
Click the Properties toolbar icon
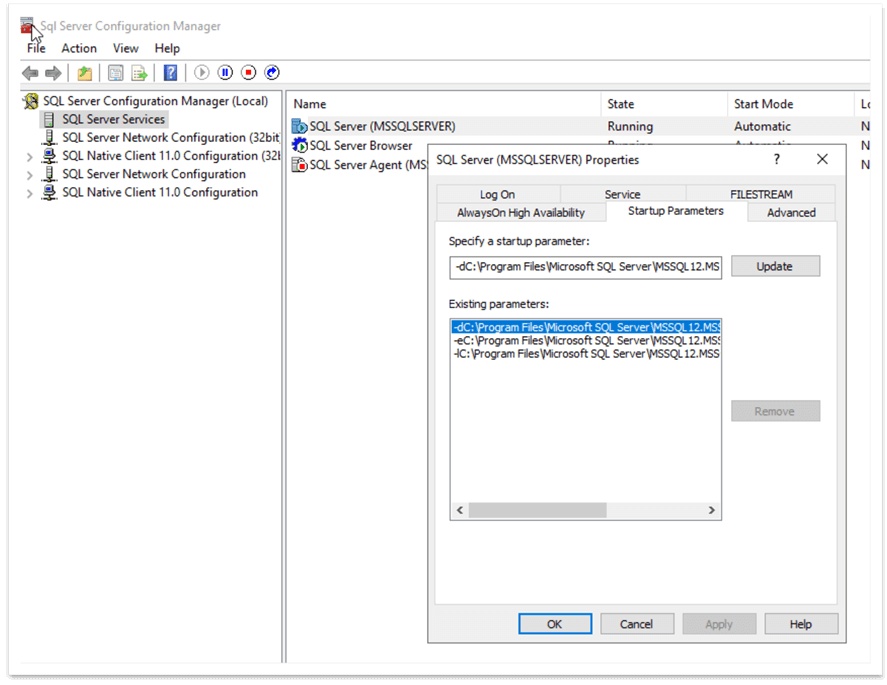pos(115,72)
